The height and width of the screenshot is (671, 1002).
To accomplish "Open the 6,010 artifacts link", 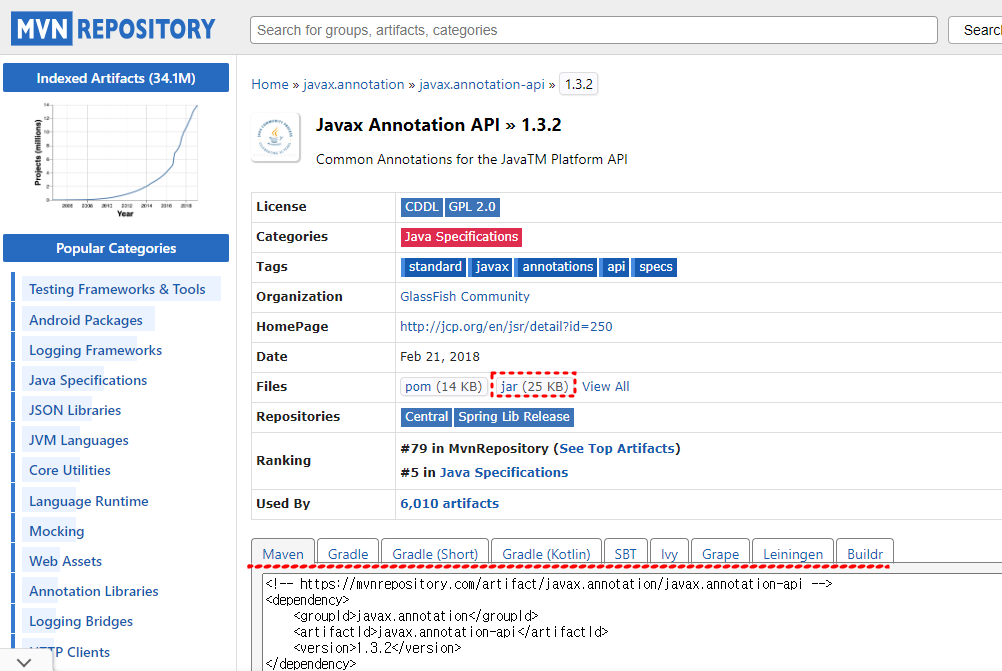I will (x=449, y=504).
